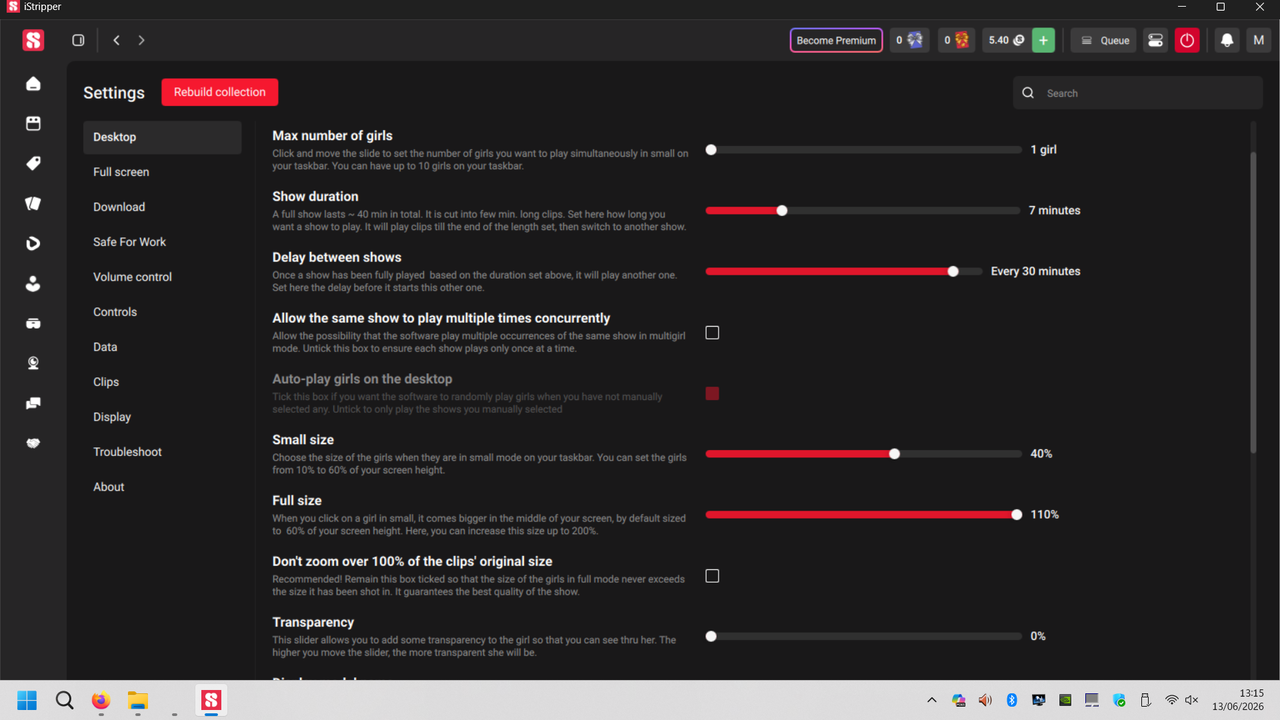Enable same show playing multiple times concurrently

(712, 332)
